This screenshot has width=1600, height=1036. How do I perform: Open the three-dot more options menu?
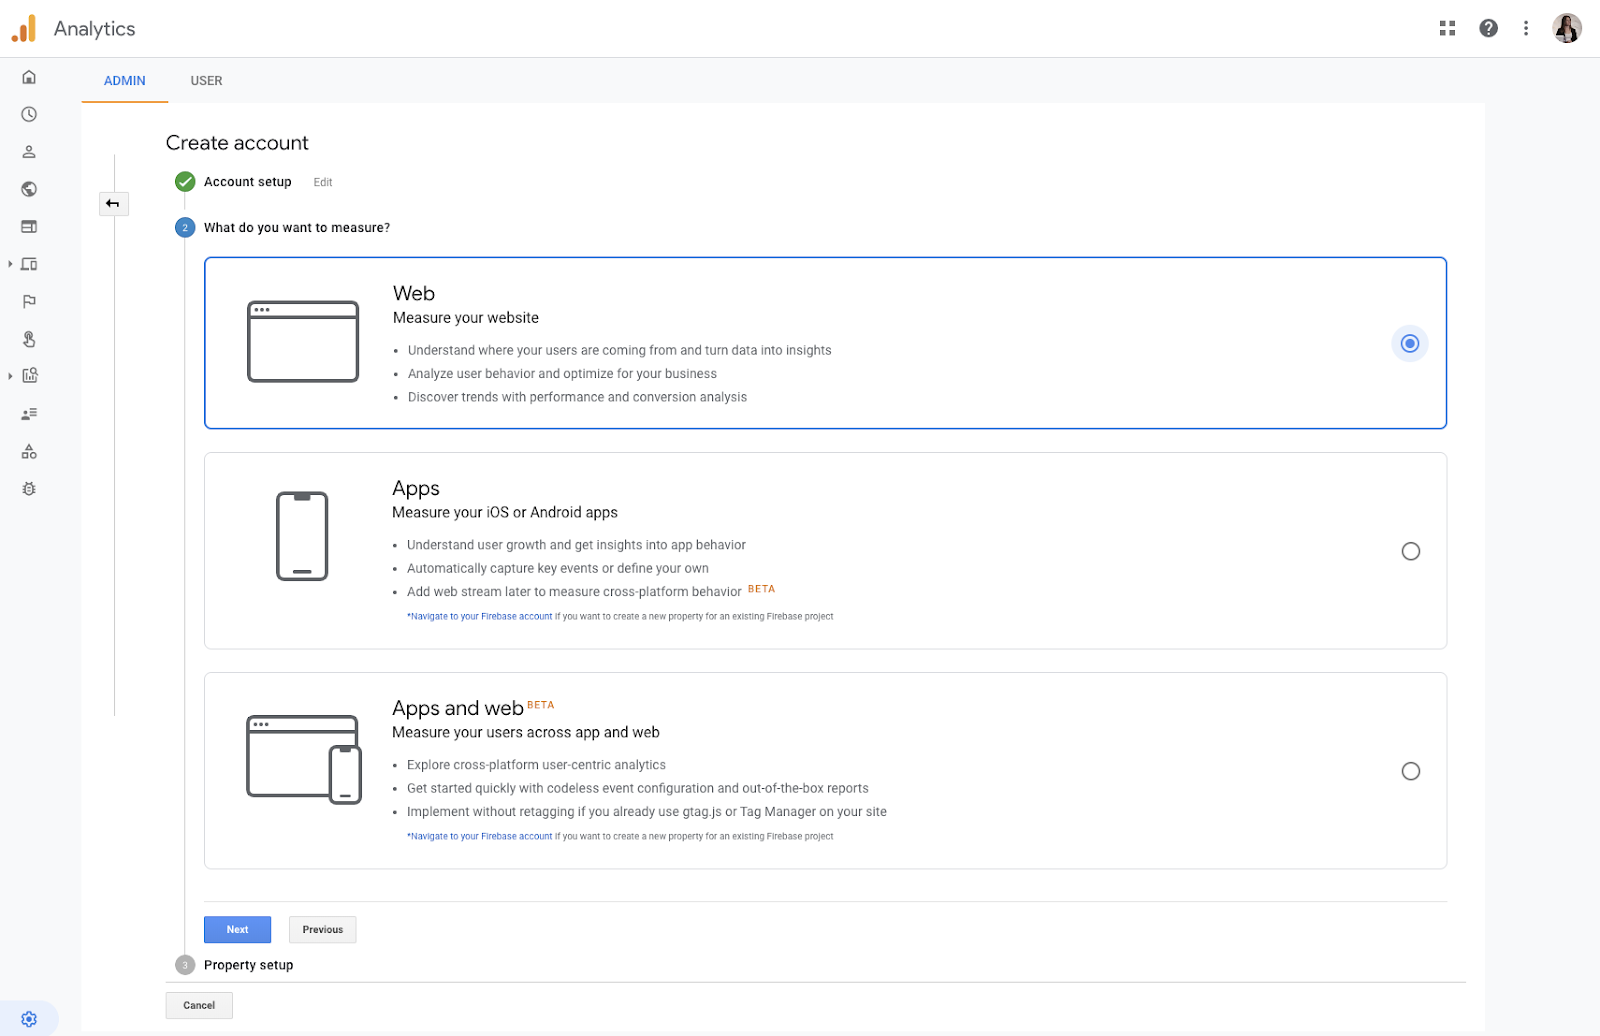pos(1526,28)
